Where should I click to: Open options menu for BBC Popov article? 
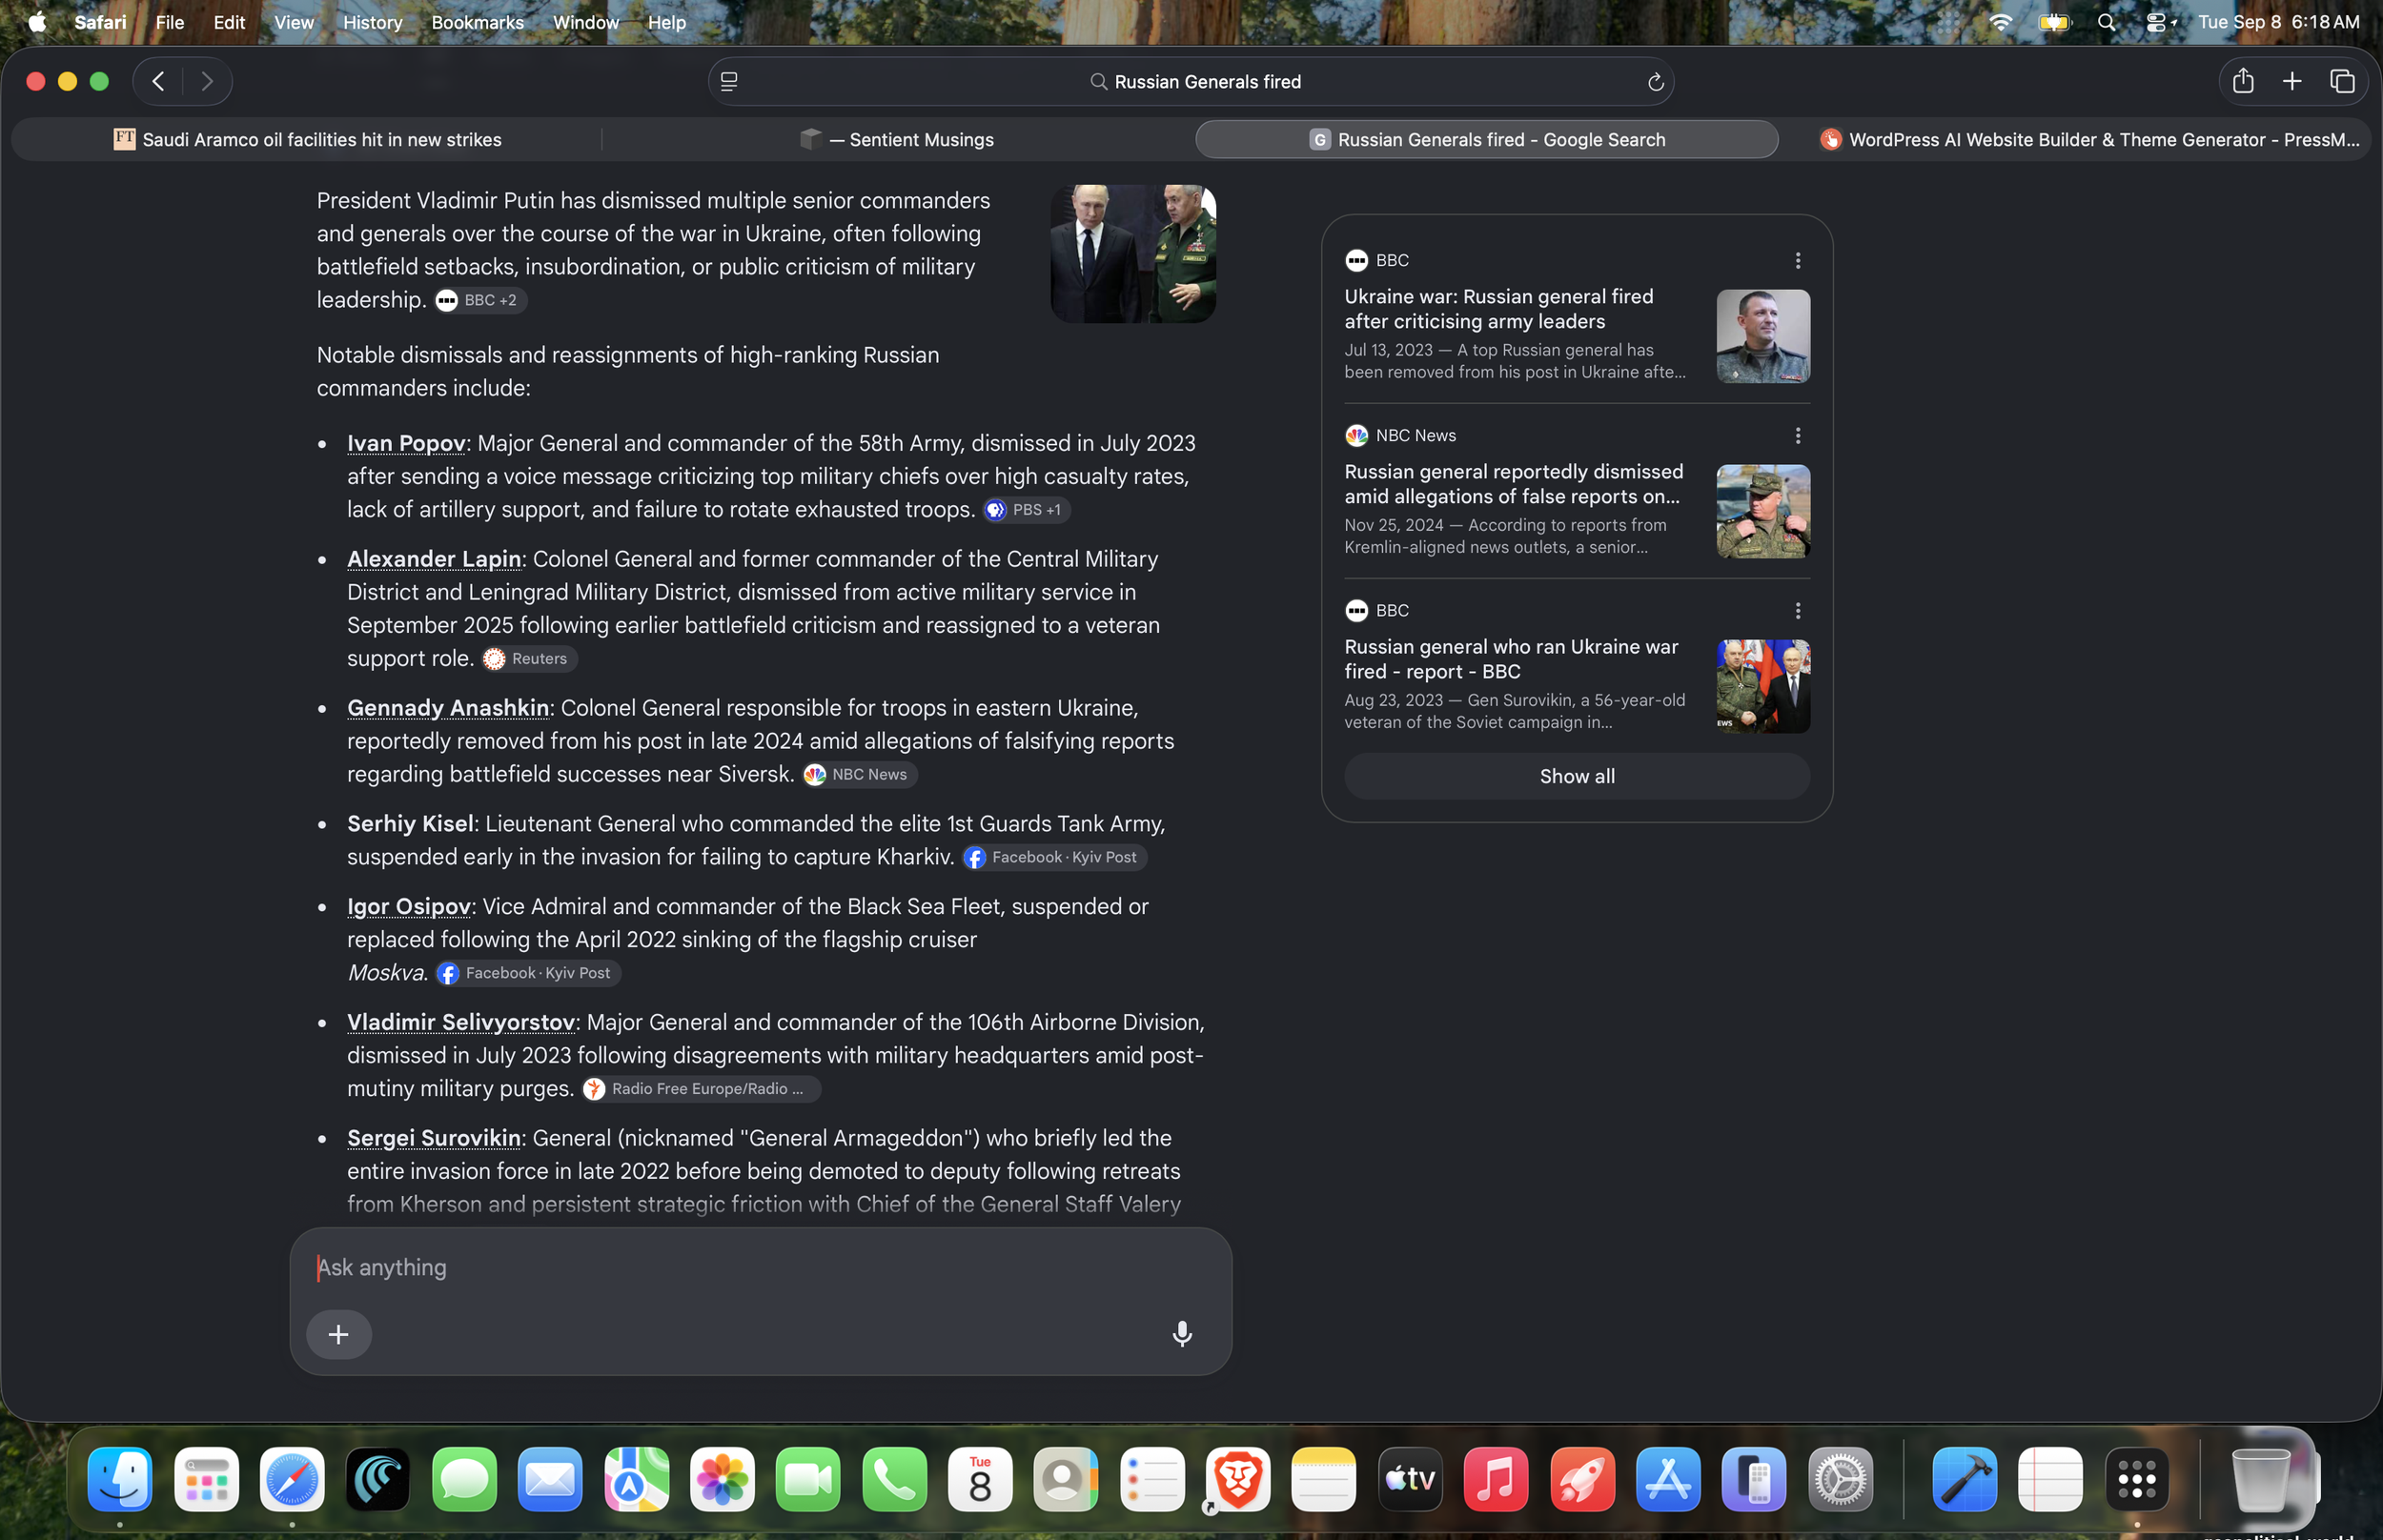1798,261
